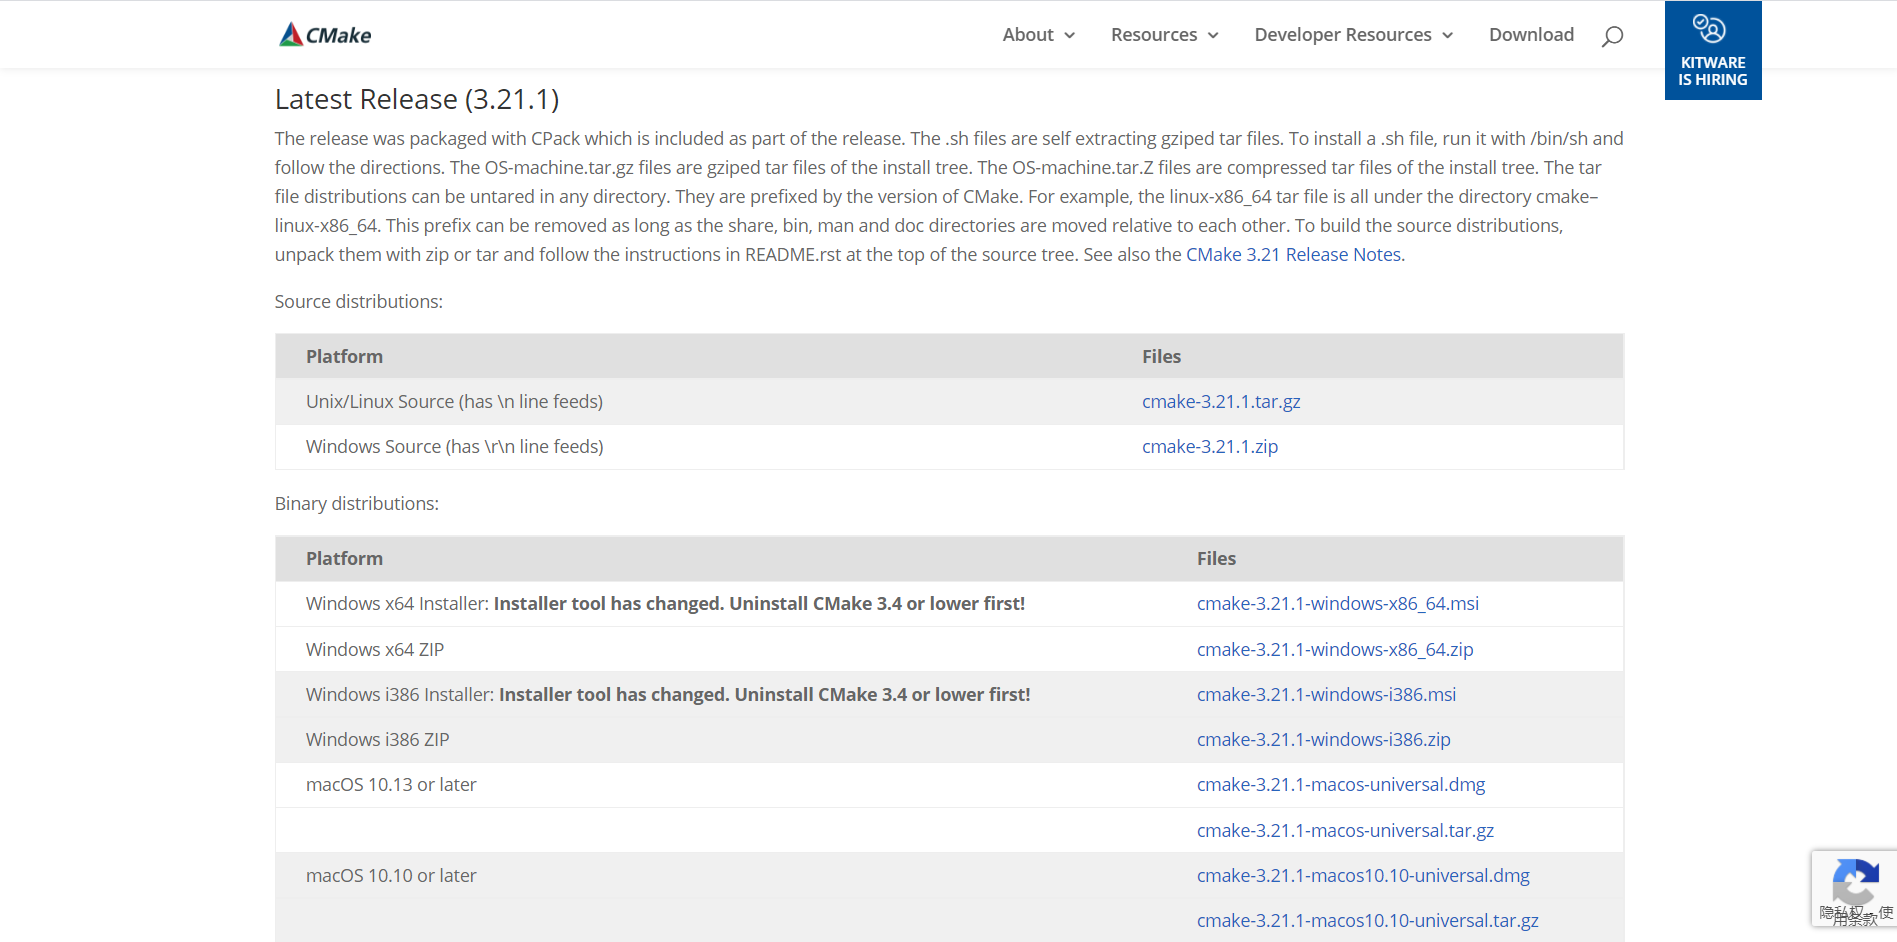The image size is (1897, 942).
Task: Expand the About dropdown chevron
Action: pyautogui.click(x=1070, y=36)
